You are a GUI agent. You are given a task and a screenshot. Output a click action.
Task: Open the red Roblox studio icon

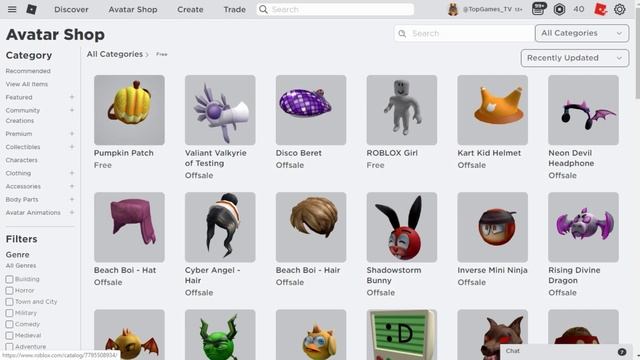[x=600, y=9]
